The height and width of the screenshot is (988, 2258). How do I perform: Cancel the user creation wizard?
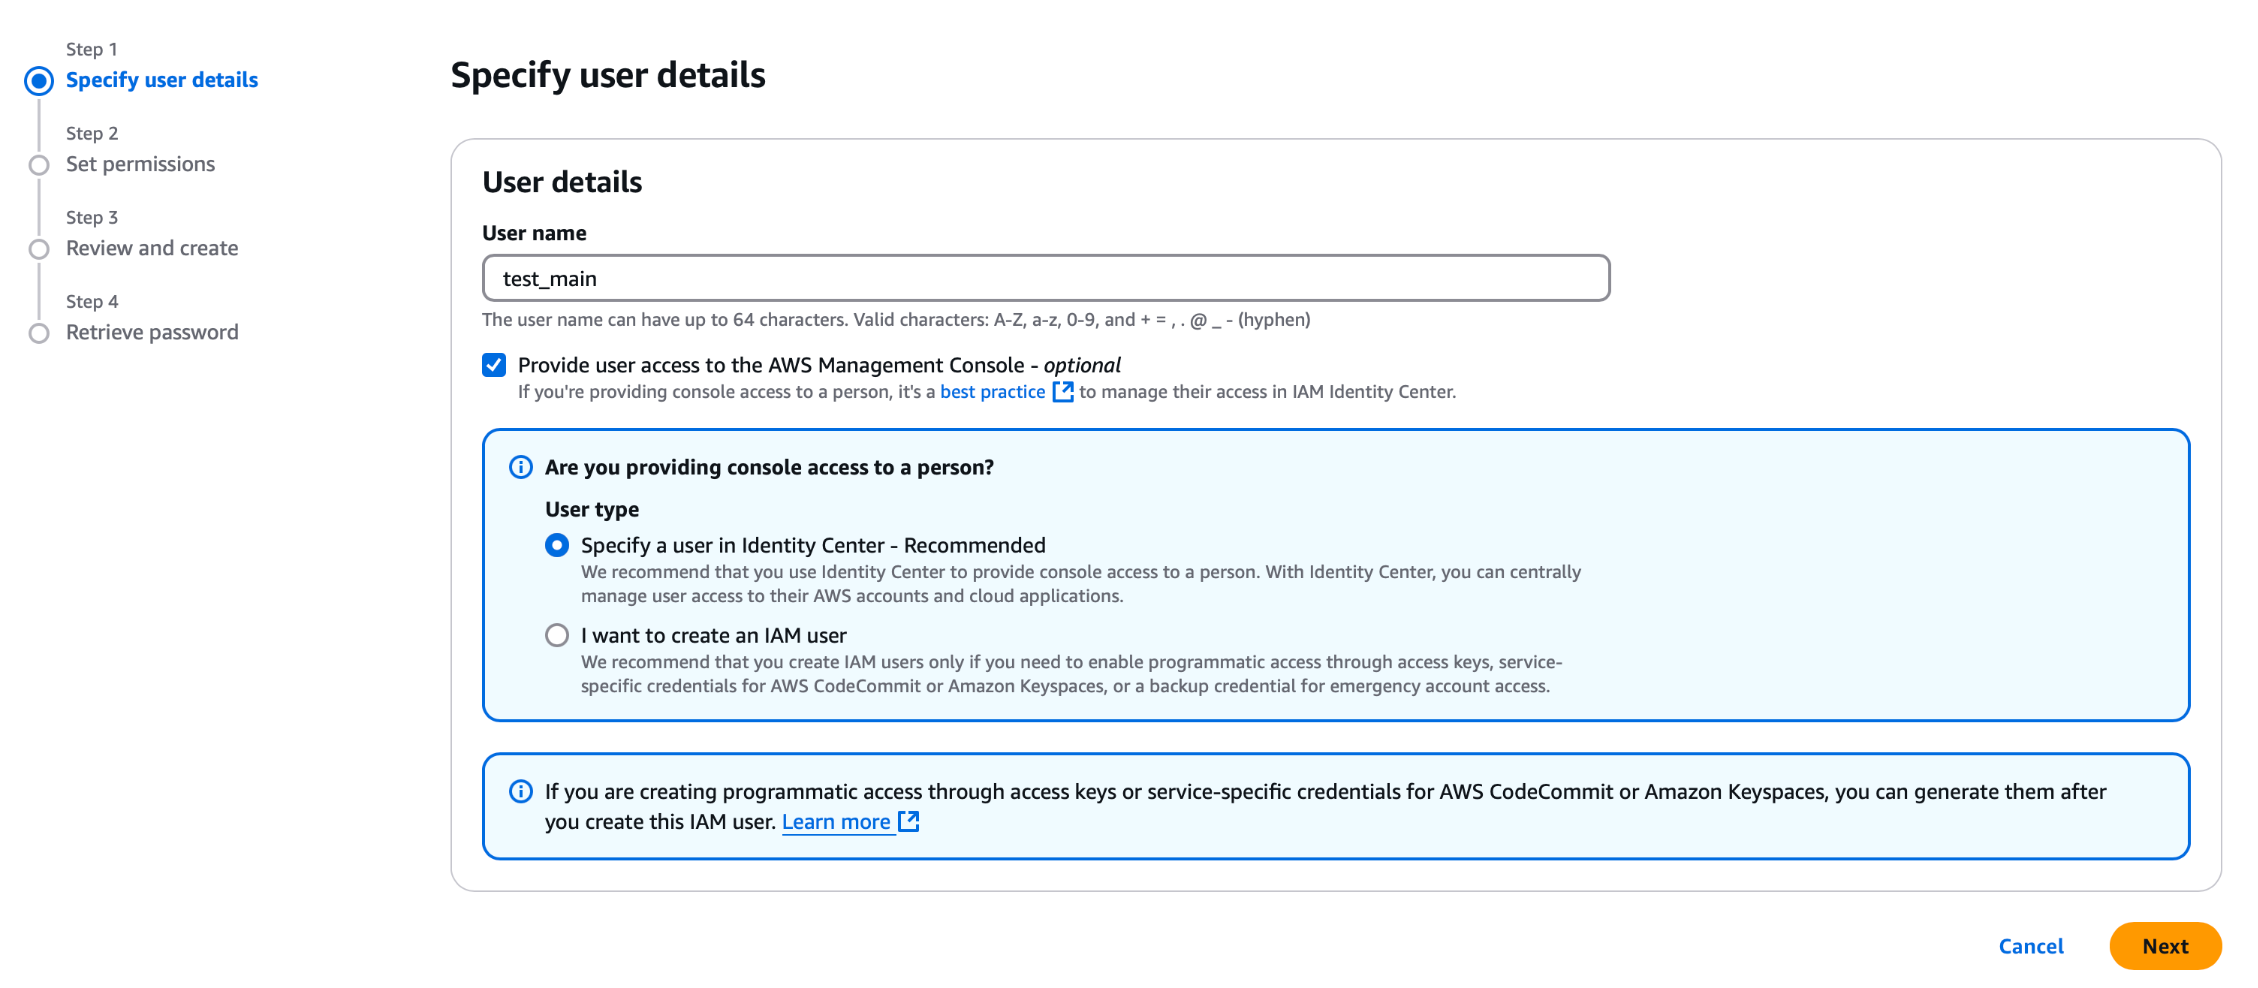pyautogui.click(x=2030, y=946)
